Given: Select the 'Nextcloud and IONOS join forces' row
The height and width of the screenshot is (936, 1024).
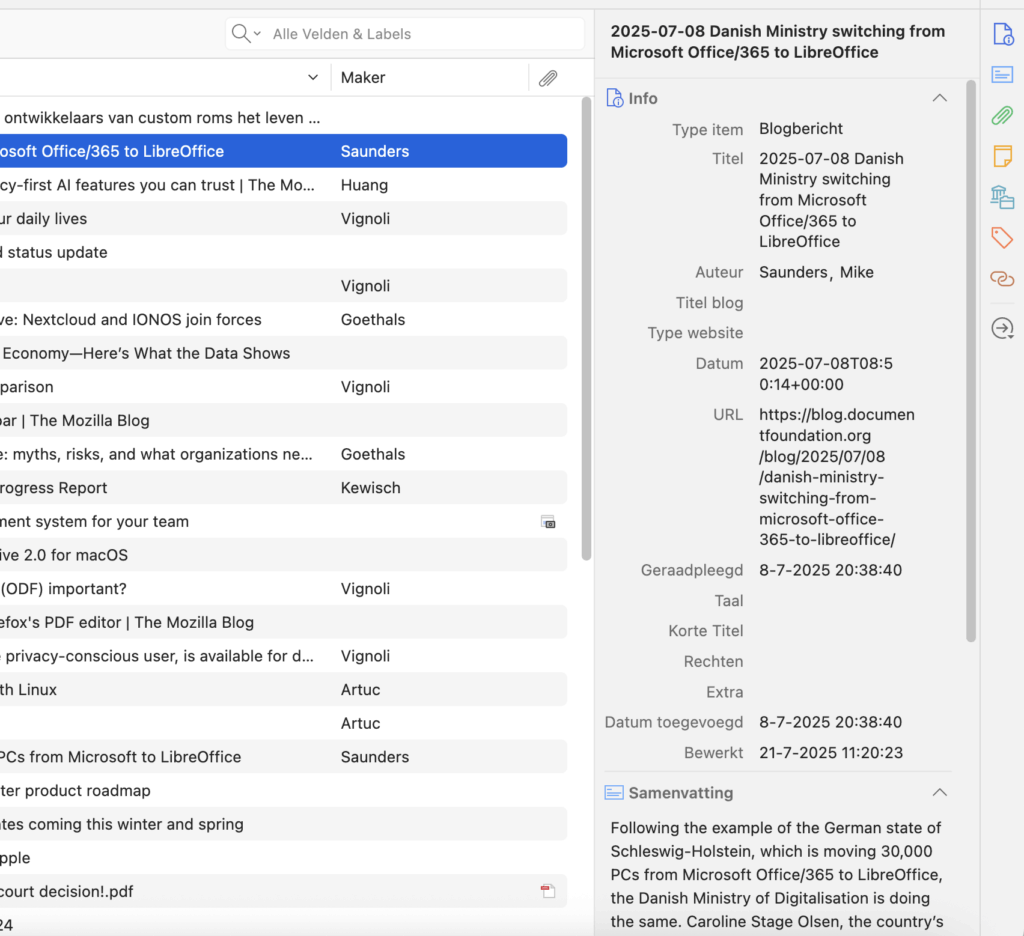Looking at the screenshot, I should pos(283,319).
